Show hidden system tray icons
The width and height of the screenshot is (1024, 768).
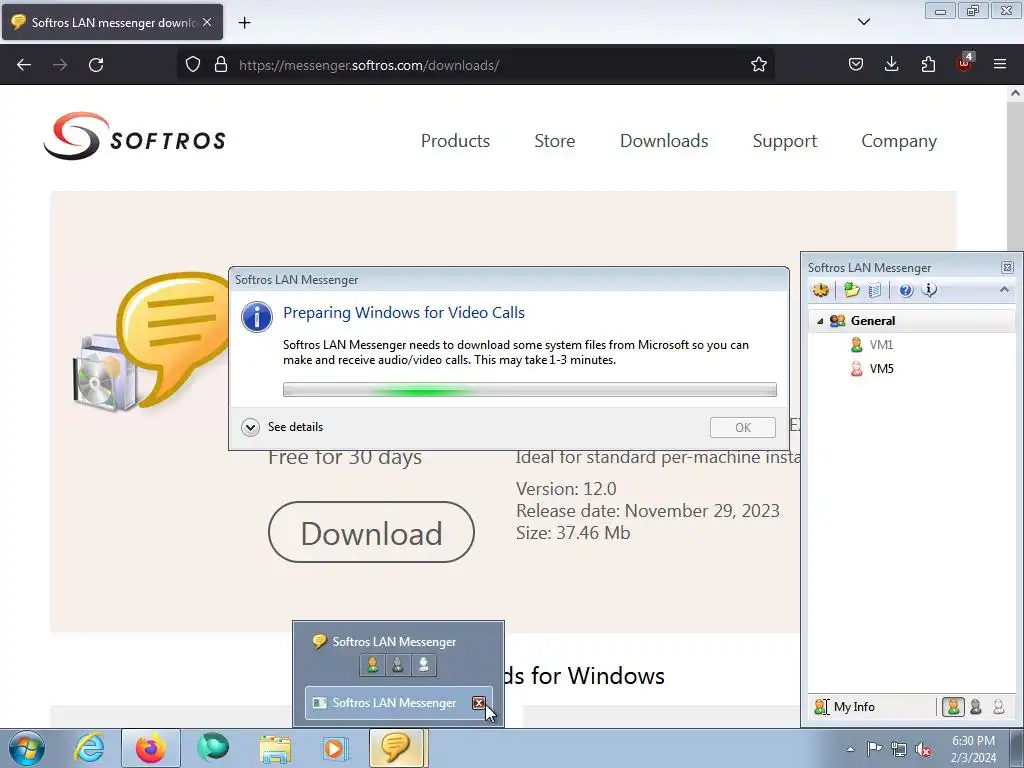pyautogui.click(x=850, y=749)
